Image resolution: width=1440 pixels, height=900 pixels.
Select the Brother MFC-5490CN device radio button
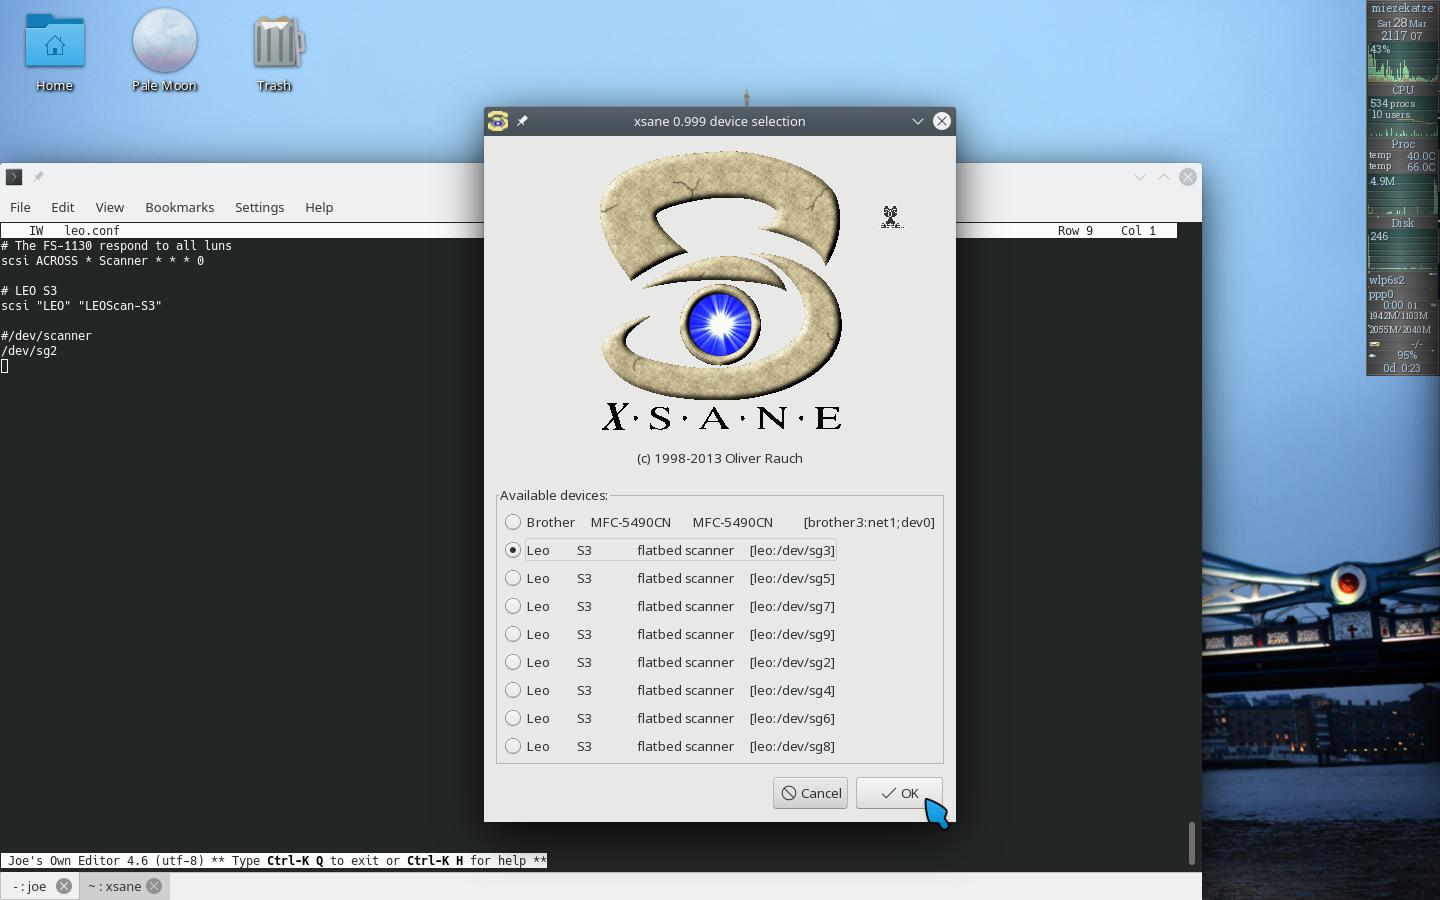[513, 522]
